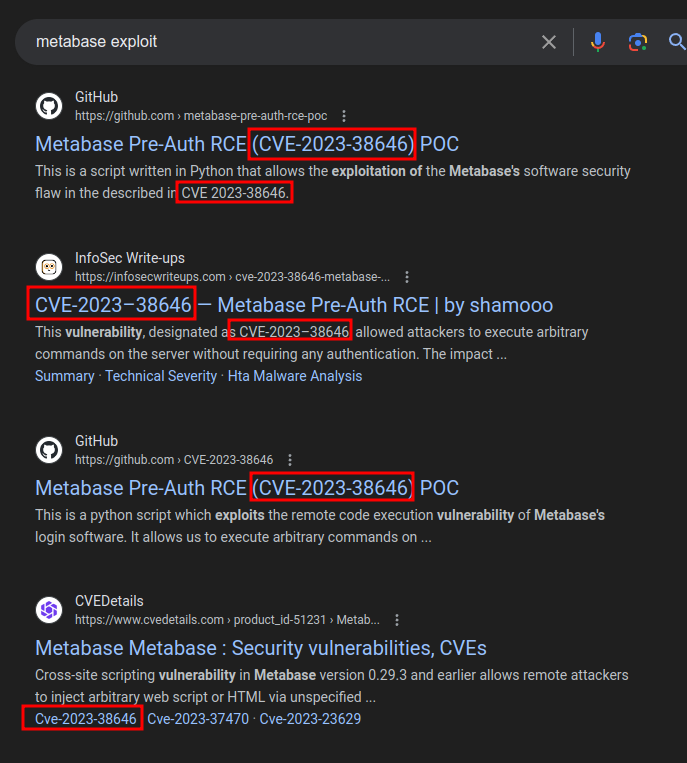Click the CVEDetails site favicon

pyautogui.click(x=49, y=610)
